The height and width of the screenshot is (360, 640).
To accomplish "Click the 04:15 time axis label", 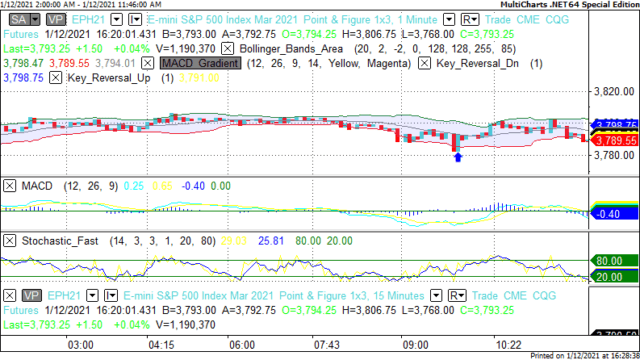I will 161,345.
